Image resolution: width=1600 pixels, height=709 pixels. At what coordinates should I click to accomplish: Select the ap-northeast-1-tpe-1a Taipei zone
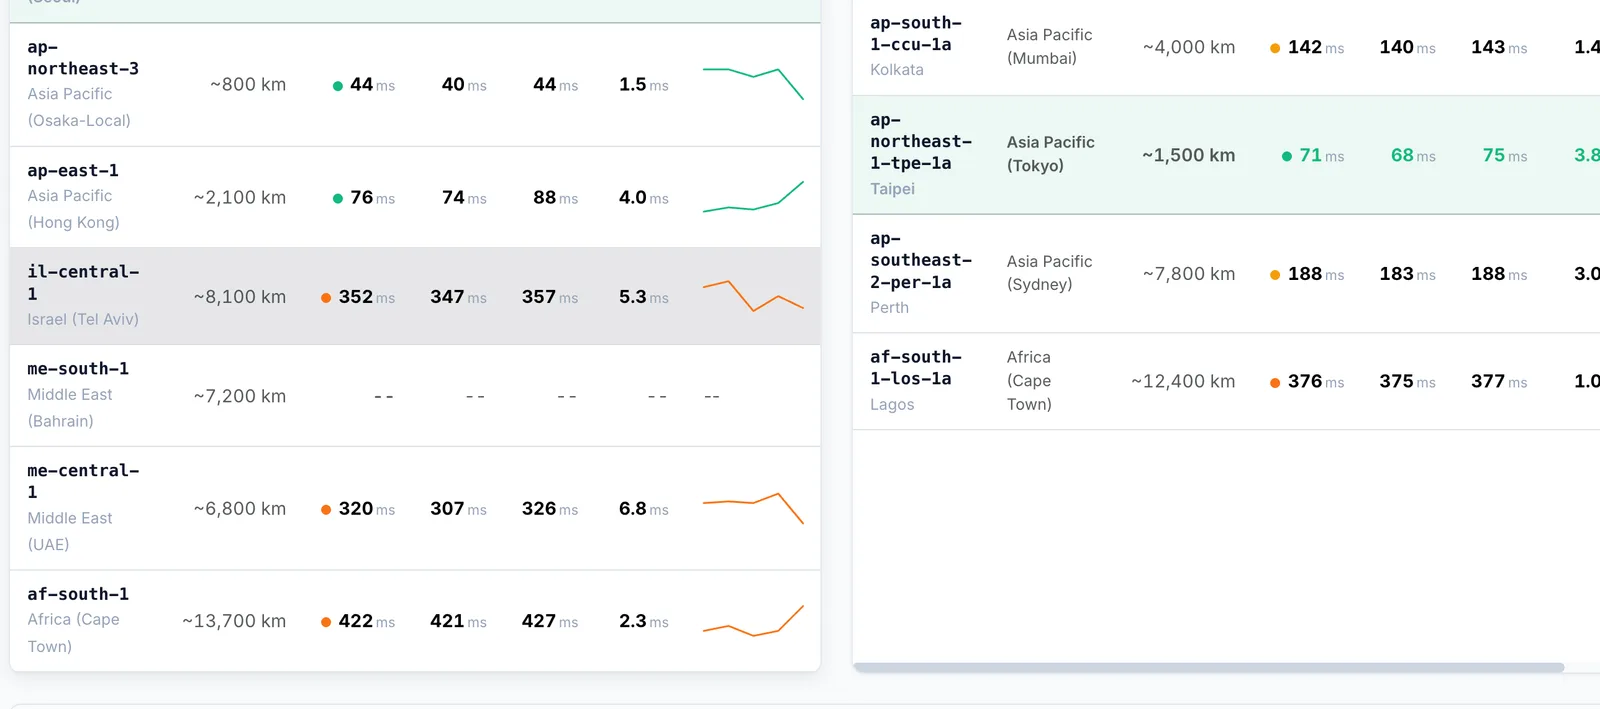921,154
